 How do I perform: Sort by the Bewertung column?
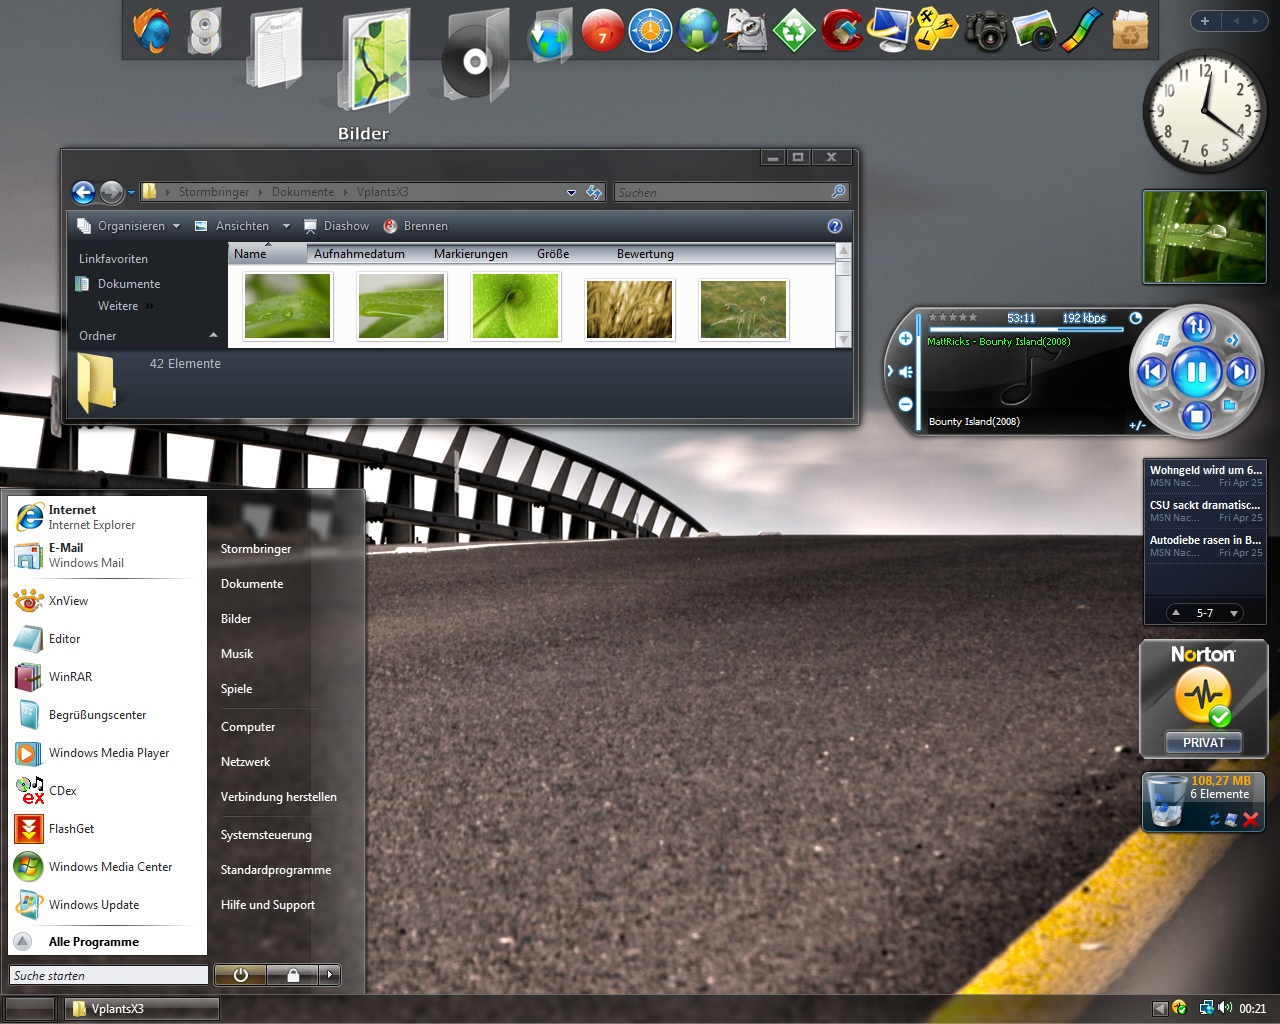coord(645,254)
